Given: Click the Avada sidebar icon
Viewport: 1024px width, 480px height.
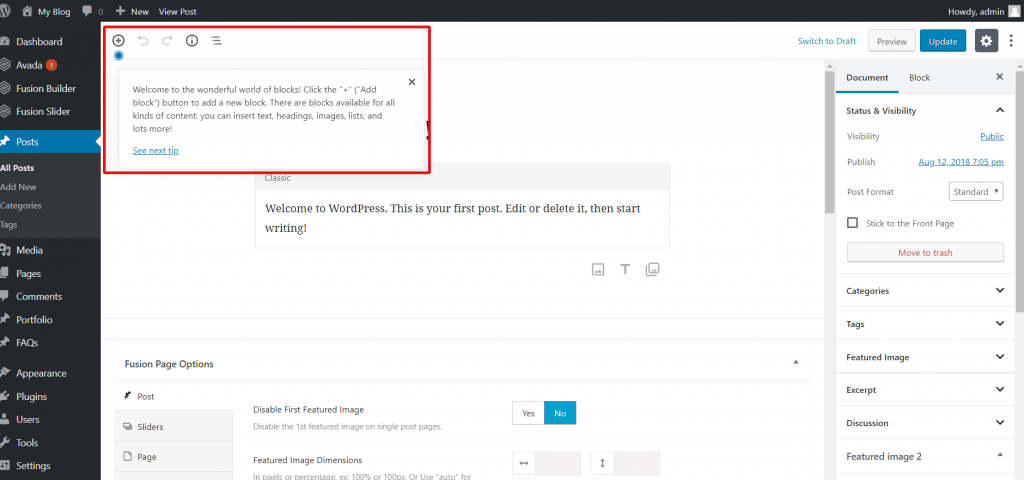Looking at the screenshot, I should point(5,65).
